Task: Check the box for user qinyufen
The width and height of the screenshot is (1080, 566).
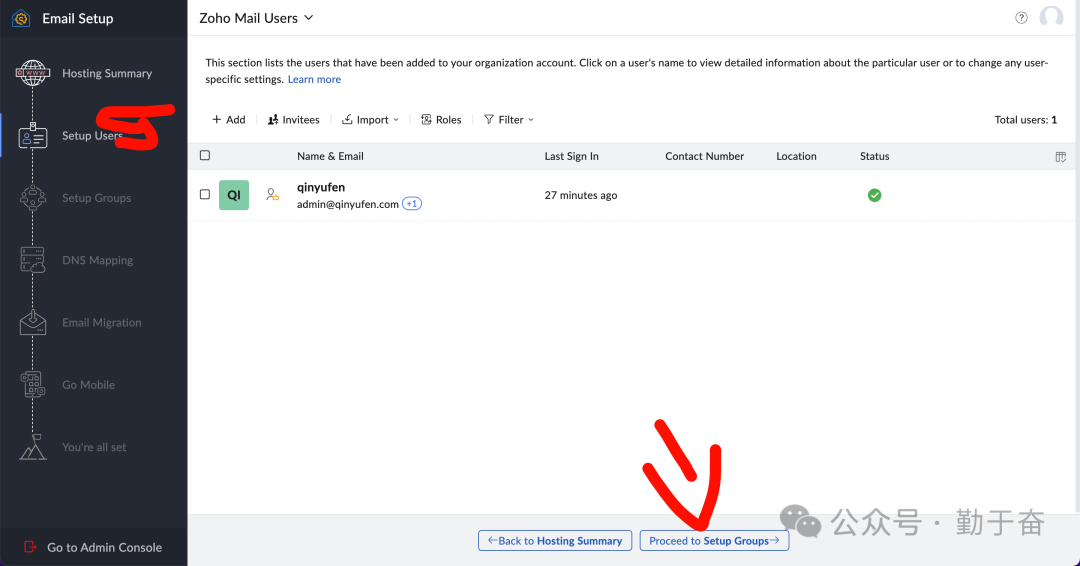Action: click(x=205, y=195)
